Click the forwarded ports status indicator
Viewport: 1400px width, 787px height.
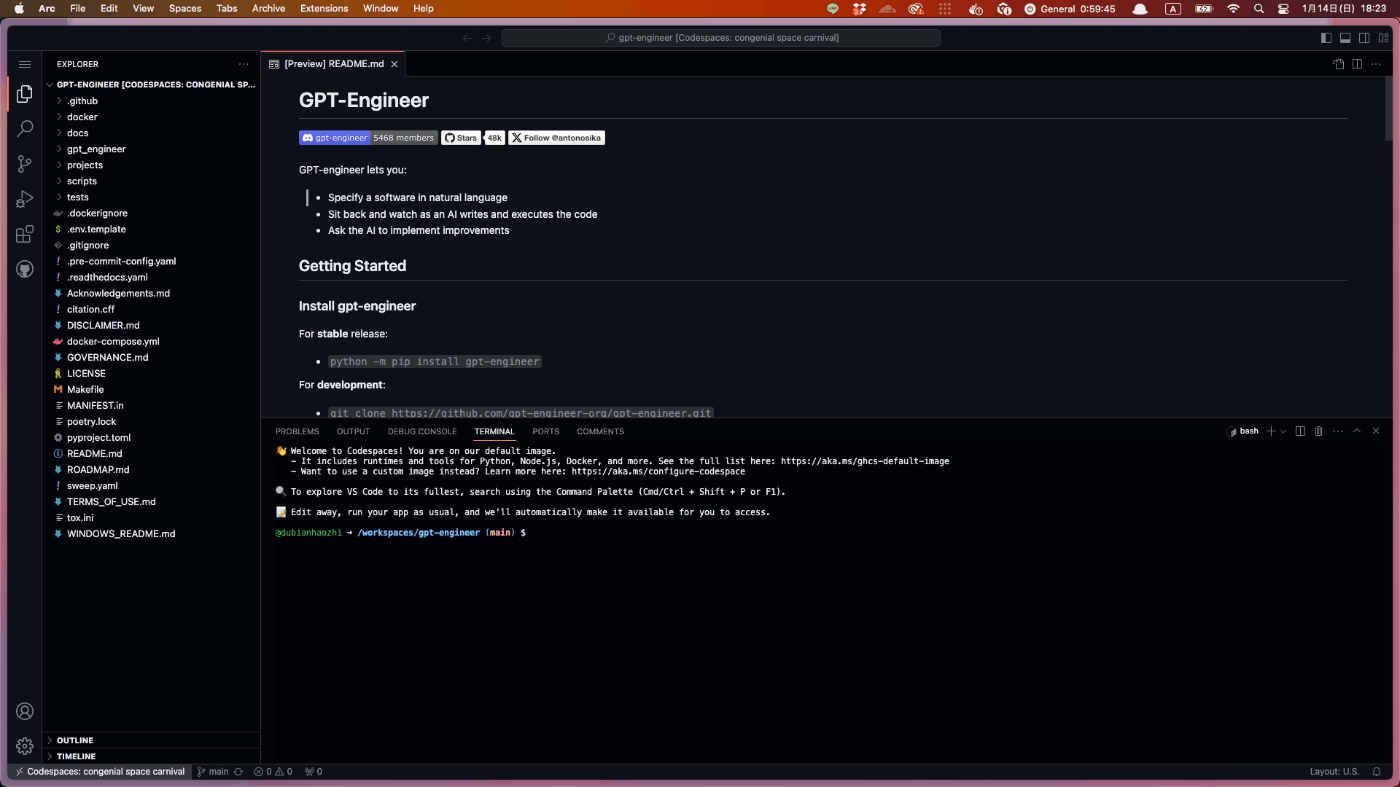point(313,772)
